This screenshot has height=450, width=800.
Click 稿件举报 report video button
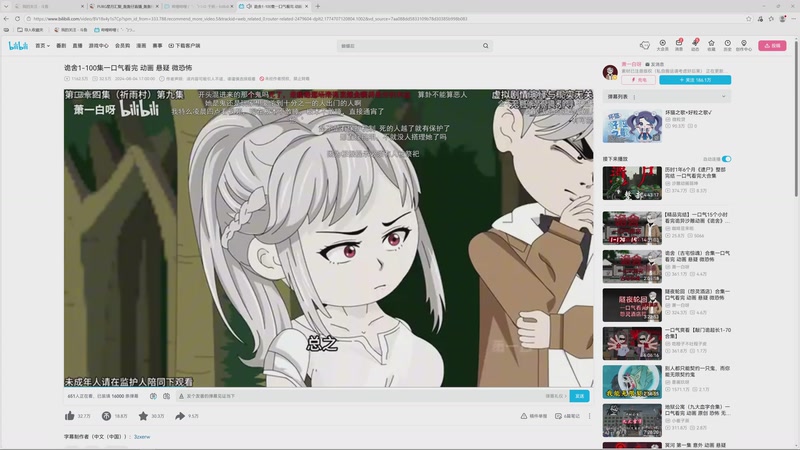tap(534, 416)
